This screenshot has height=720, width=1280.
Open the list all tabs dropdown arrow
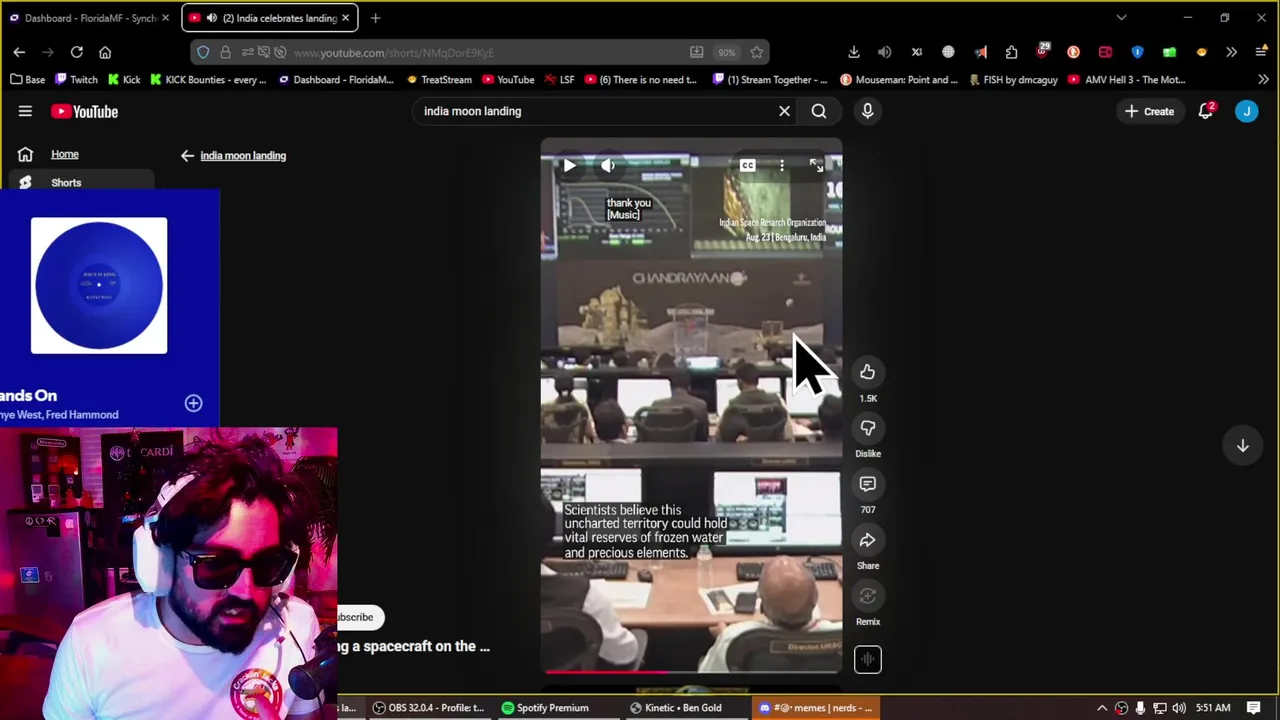click(1121, 18)
